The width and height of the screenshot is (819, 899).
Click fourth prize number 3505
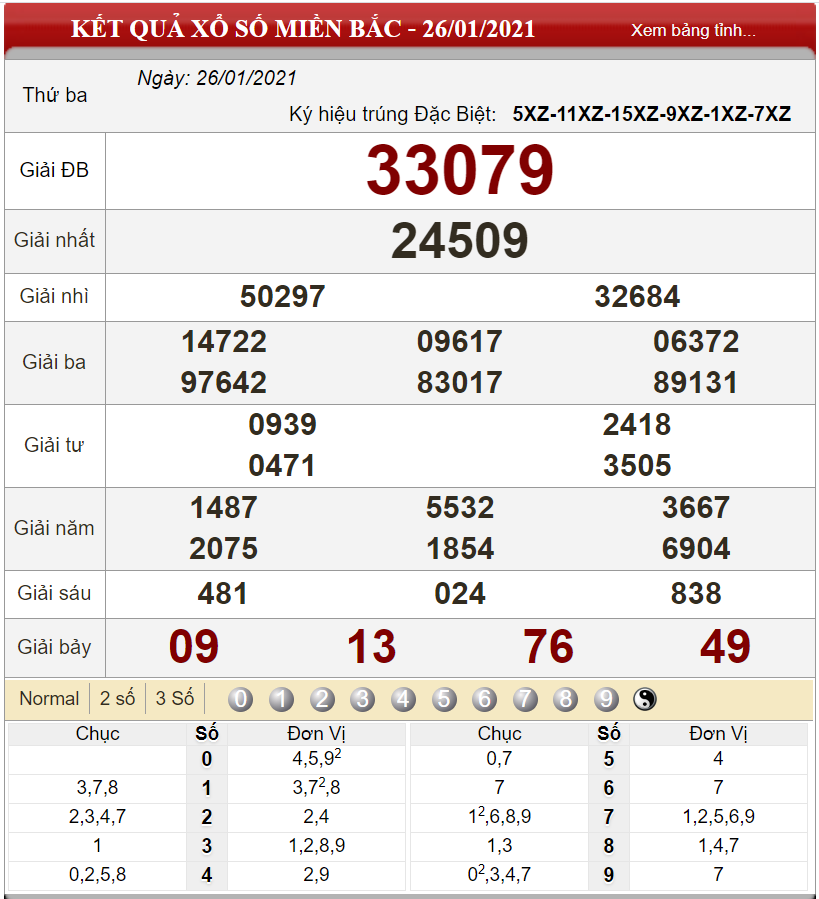click(637, 466)
